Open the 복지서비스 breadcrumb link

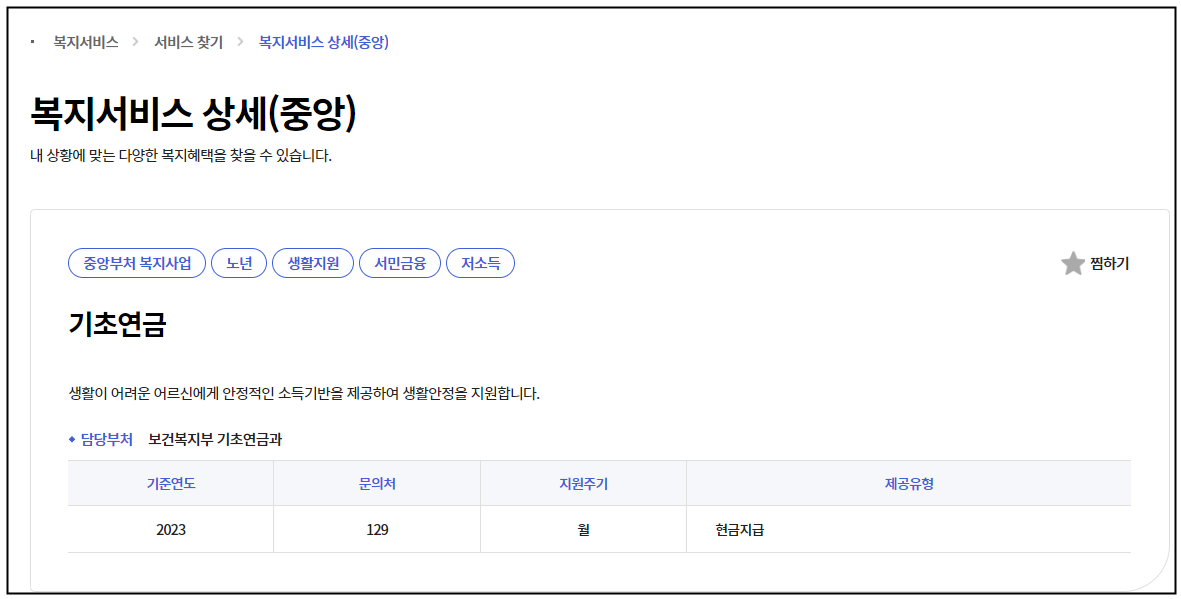tap(85, 42)
